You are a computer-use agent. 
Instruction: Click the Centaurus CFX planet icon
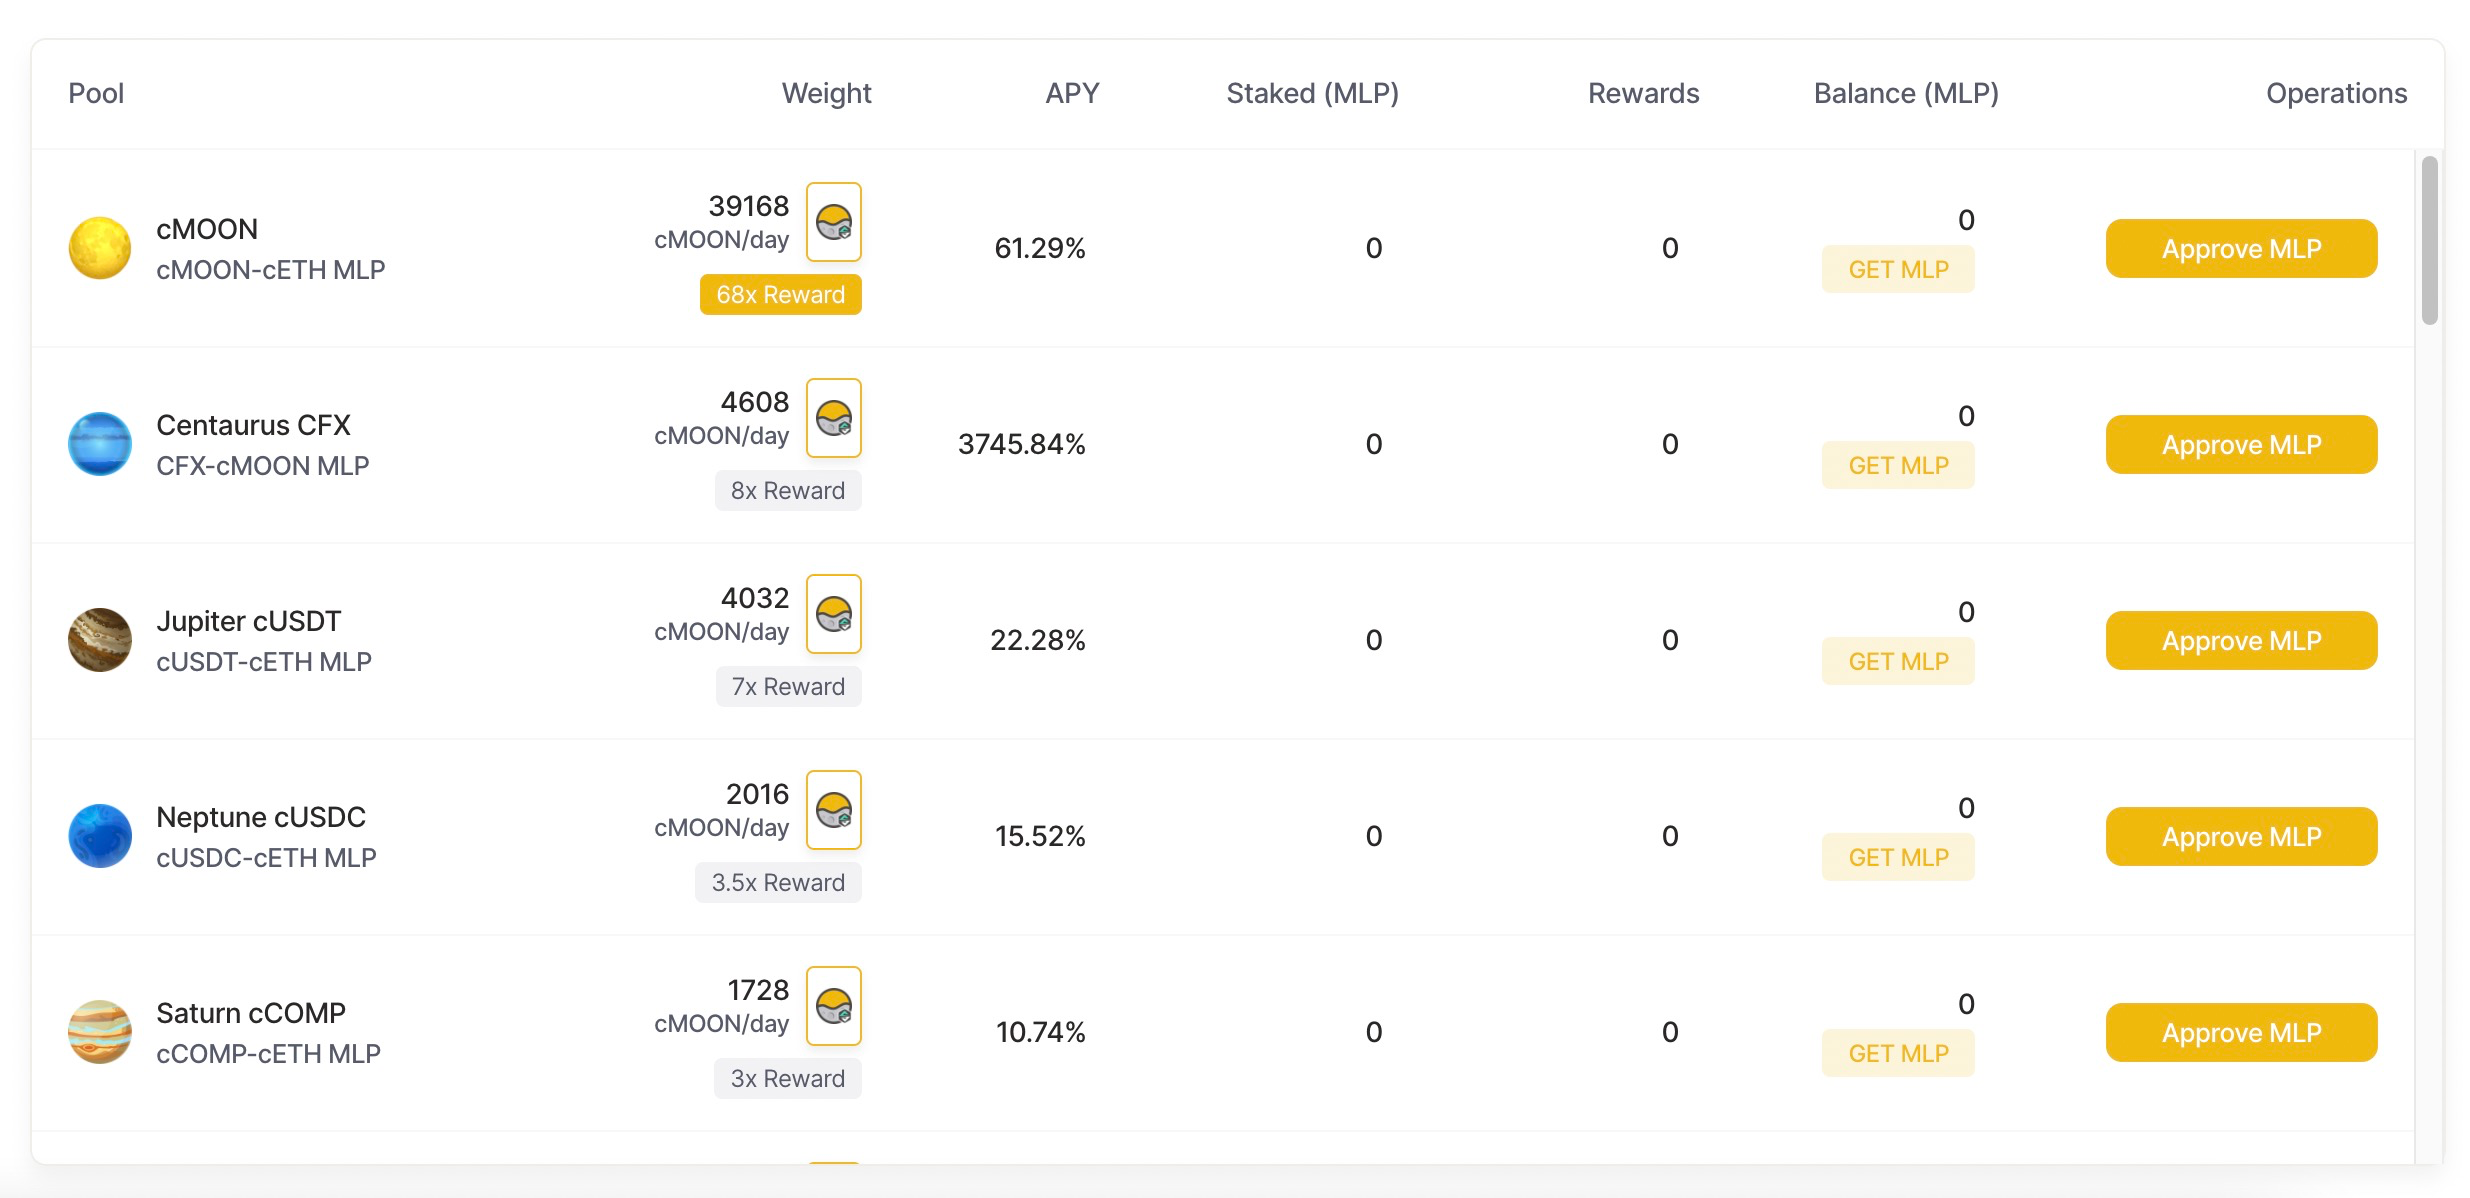point(100,444)
